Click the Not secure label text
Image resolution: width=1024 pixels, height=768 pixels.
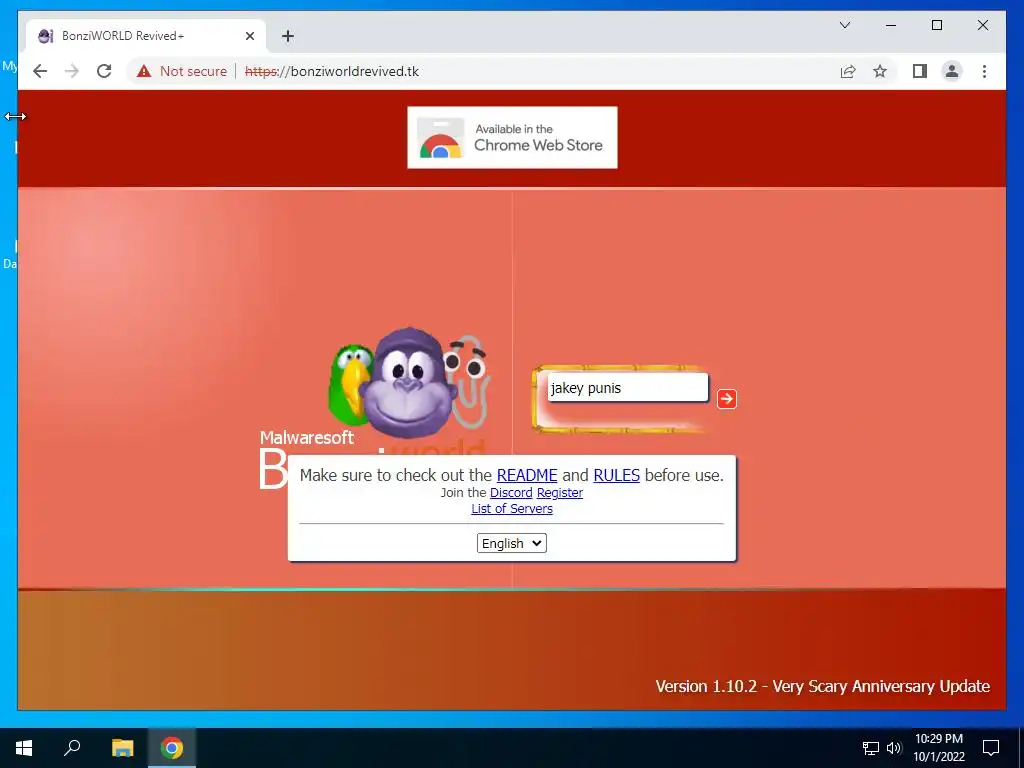(193, 71)
